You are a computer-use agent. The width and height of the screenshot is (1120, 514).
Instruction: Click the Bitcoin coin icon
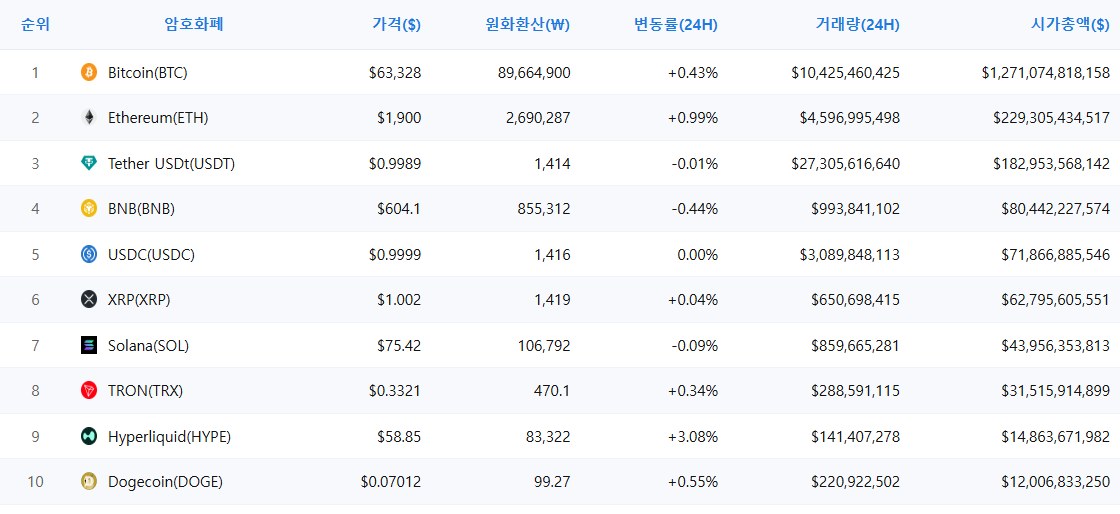(x=89, y=72)
